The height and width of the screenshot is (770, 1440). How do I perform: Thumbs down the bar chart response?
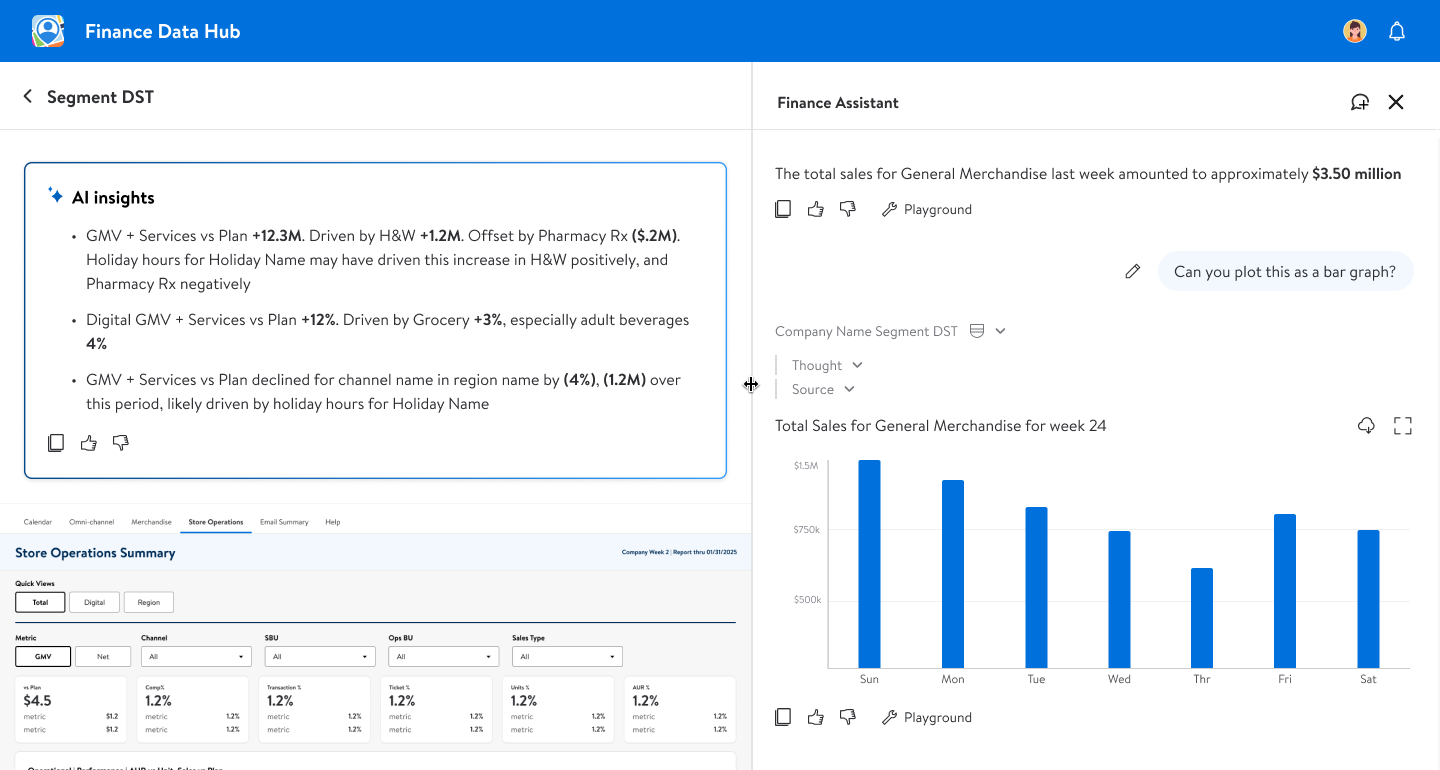pos(848,717)
